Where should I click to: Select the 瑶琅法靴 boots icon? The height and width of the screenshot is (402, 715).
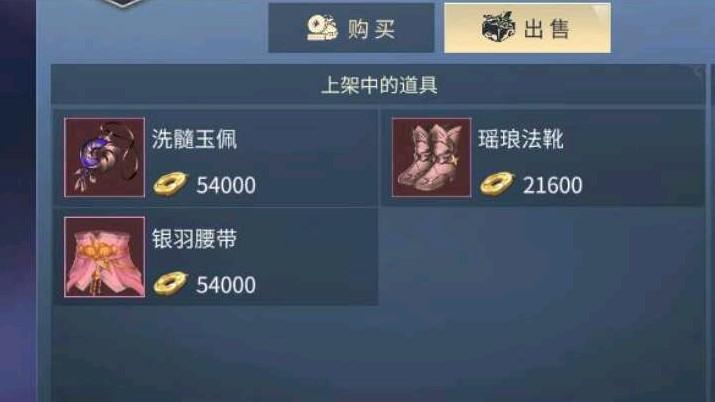[x=431, y=157]
